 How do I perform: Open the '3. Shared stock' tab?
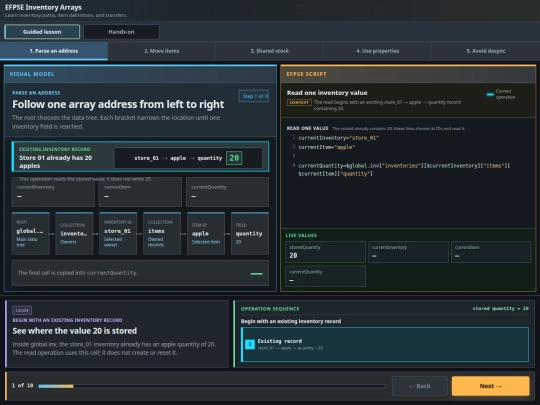270,51
